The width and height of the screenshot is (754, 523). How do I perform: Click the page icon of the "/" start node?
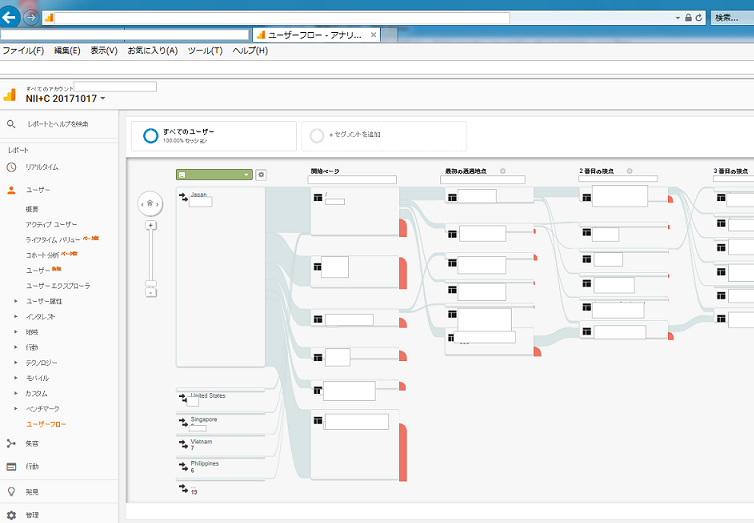click(x=318, y=197)
